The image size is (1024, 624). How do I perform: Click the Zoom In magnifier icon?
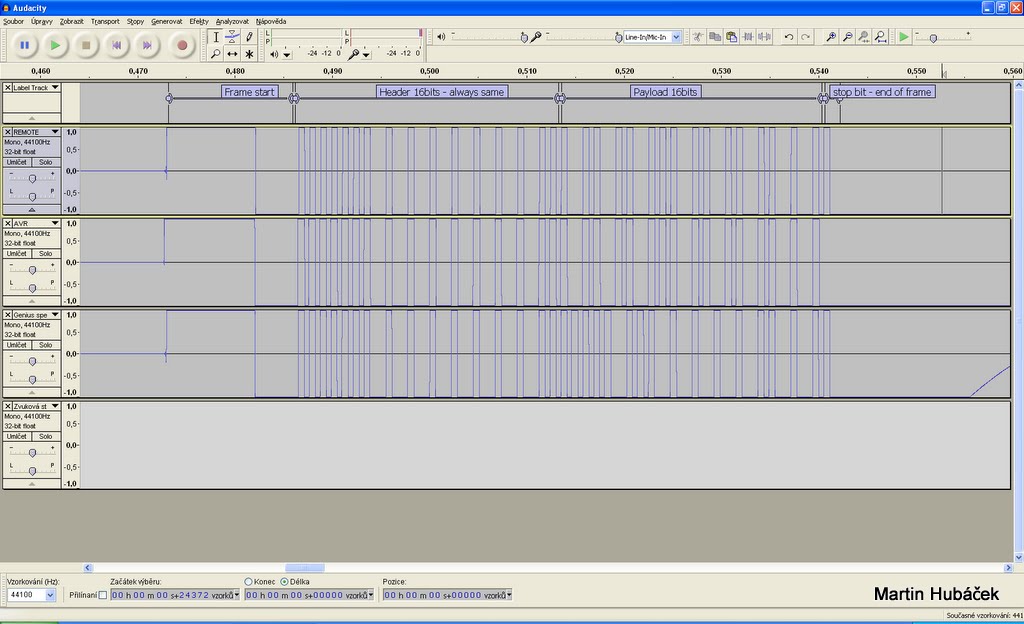831,37
